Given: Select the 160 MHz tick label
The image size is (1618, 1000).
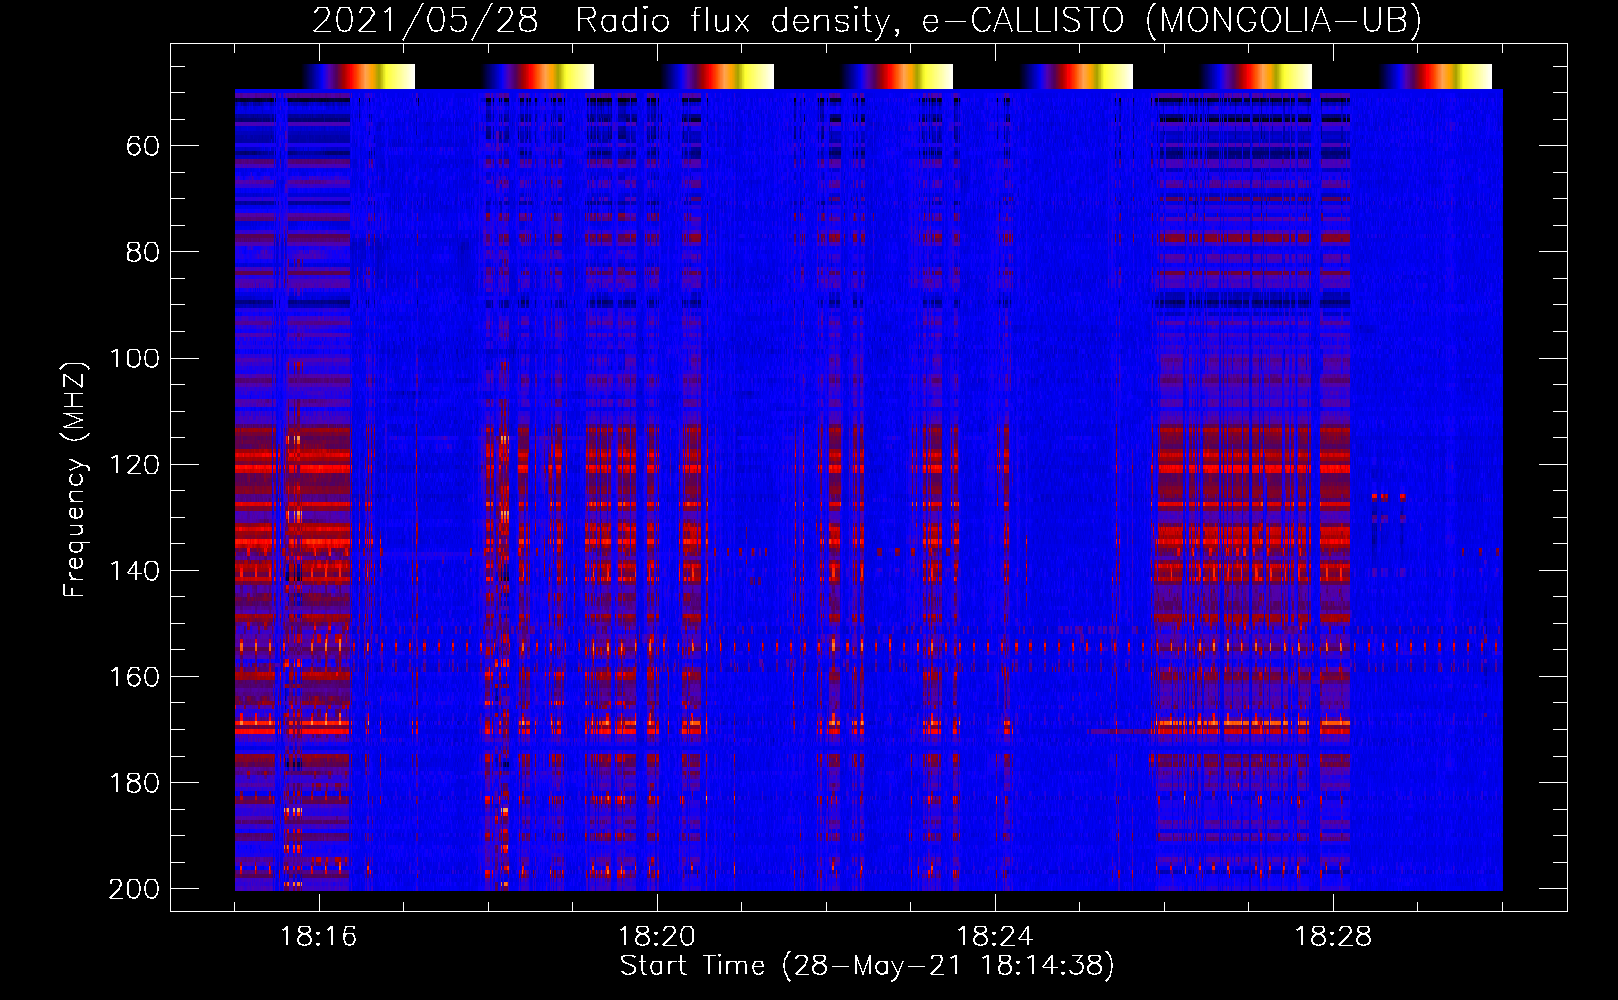Looking at the screenshot, I should (134, 677).
